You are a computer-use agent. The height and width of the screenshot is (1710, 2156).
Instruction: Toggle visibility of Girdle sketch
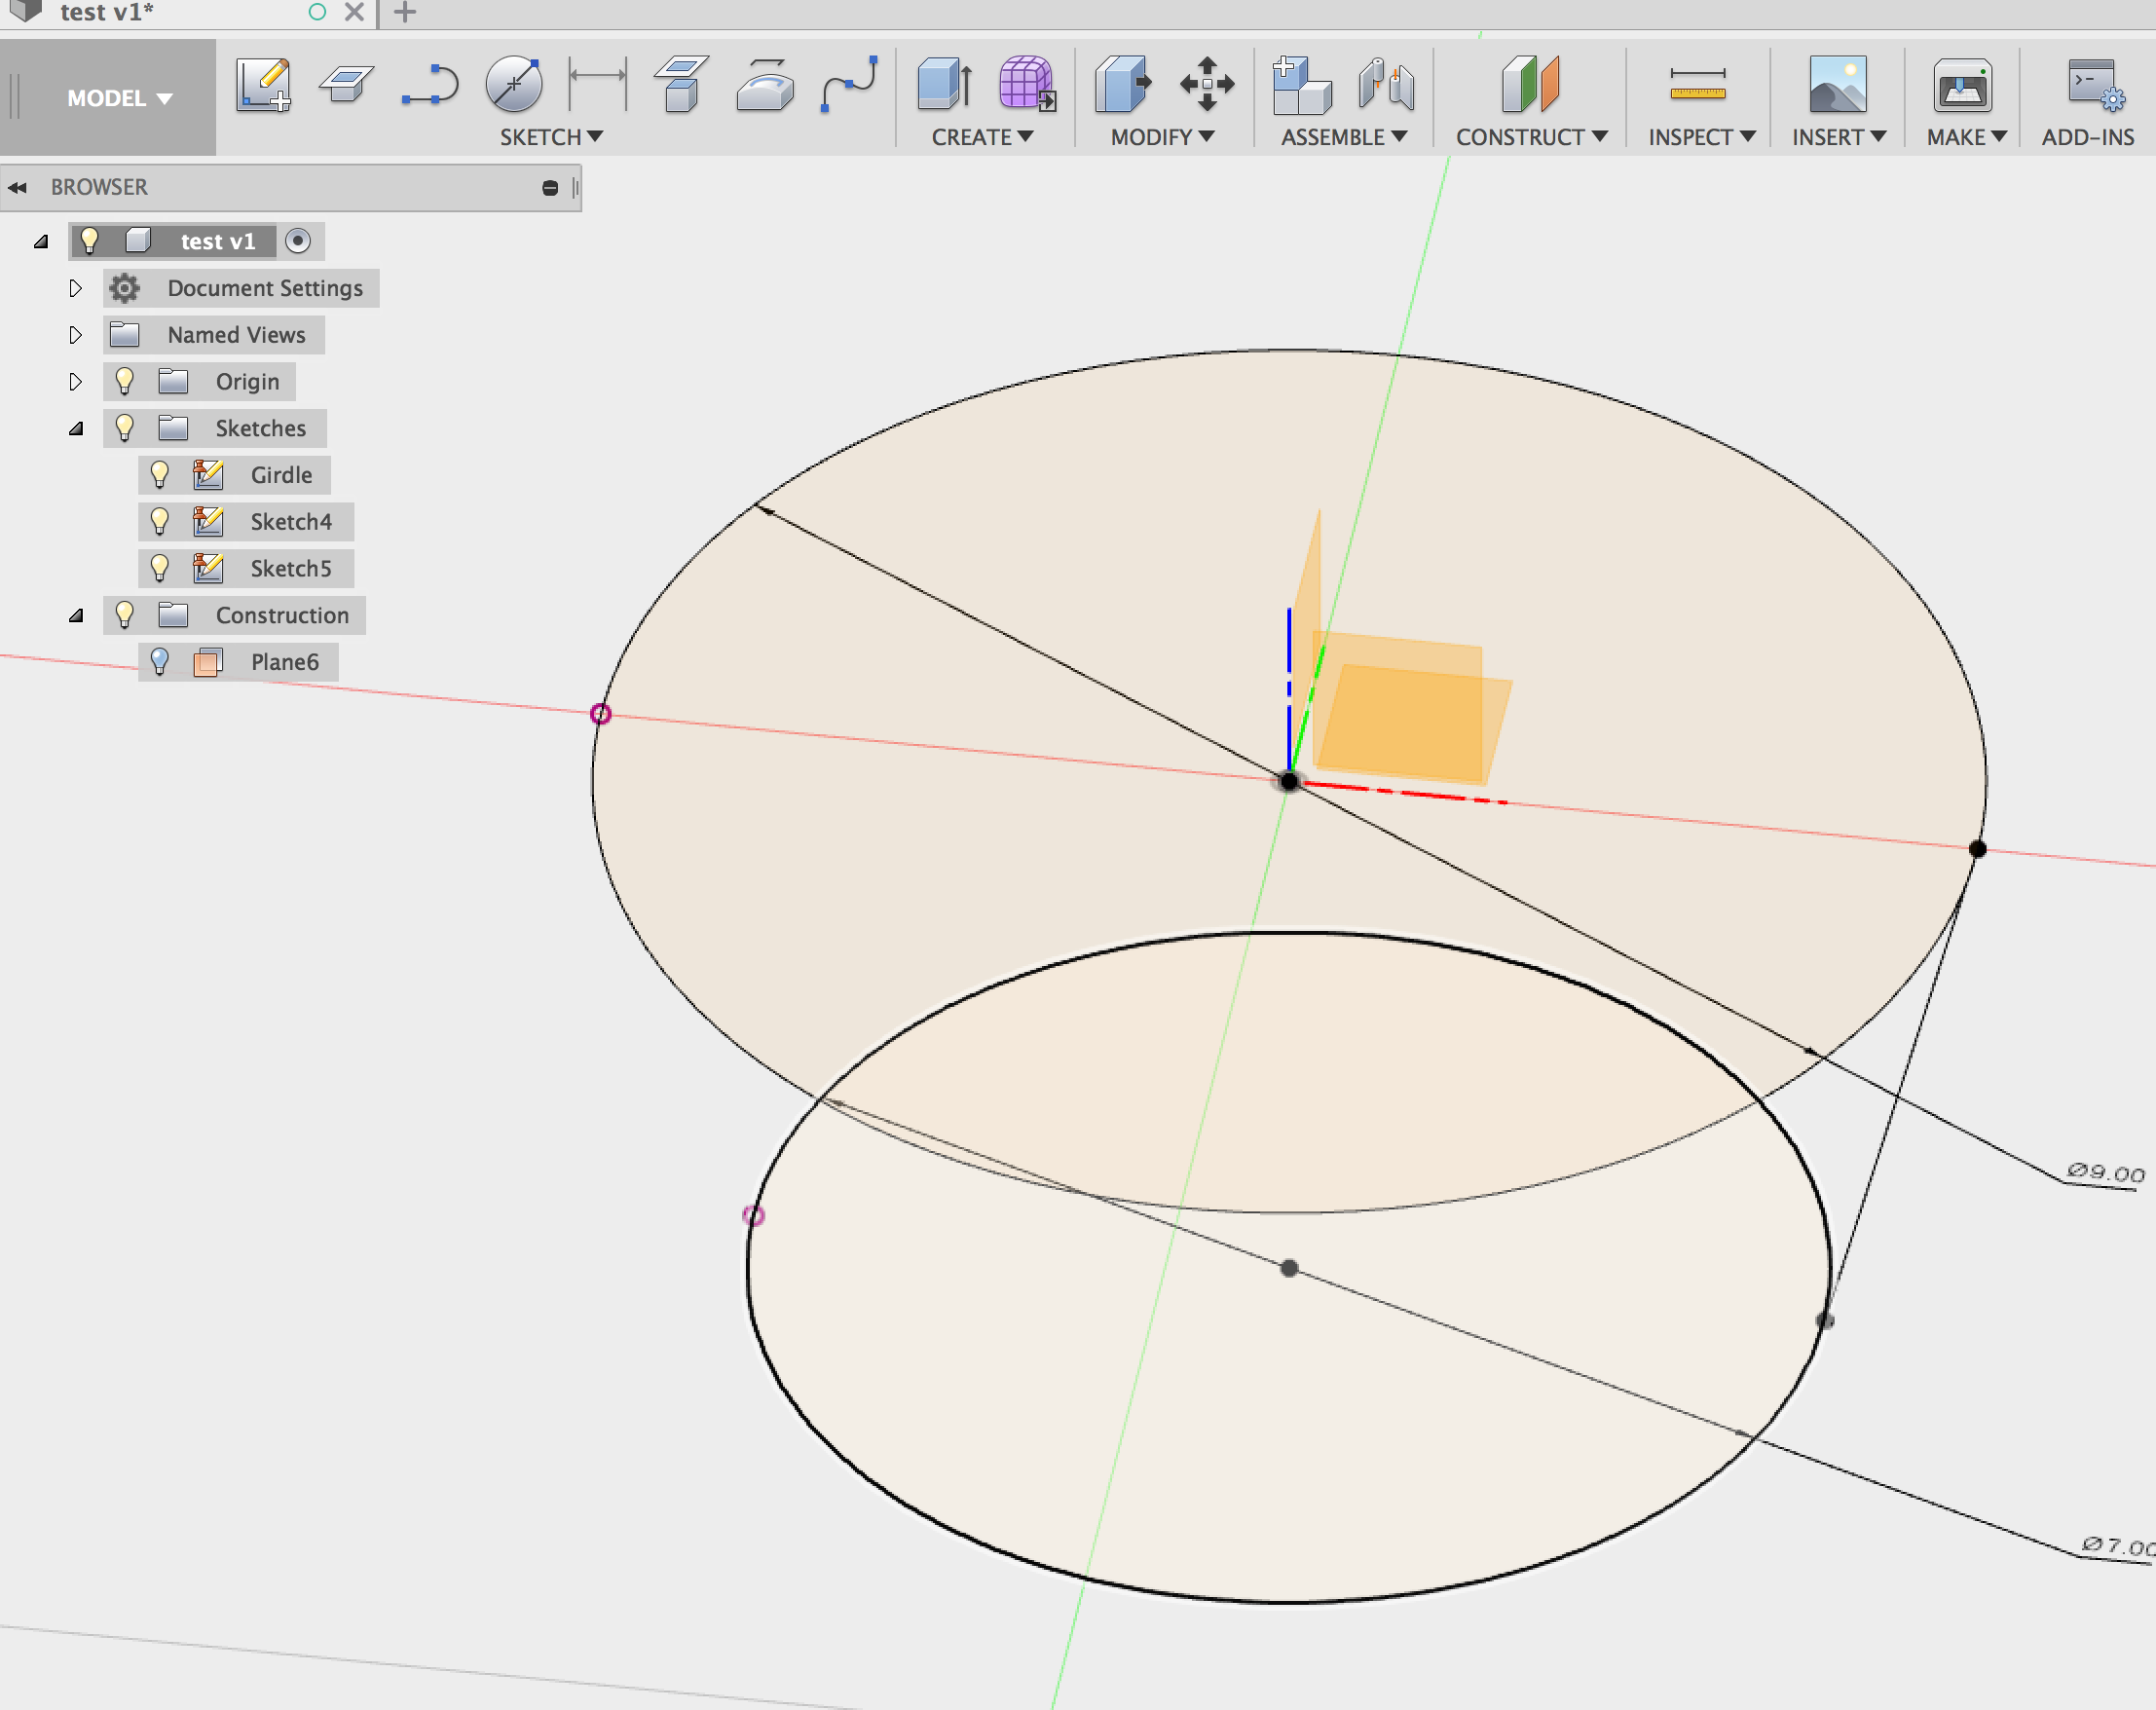coord(159,475)
